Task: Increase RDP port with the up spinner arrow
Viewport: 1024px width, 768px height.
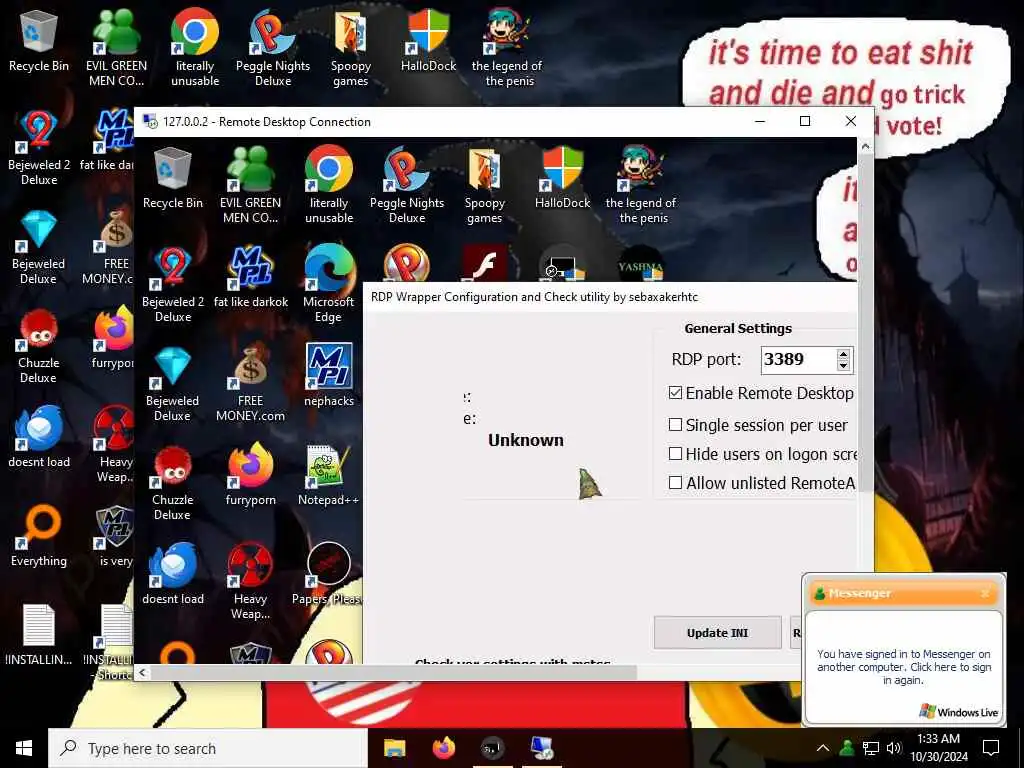Action: point(843,355)
